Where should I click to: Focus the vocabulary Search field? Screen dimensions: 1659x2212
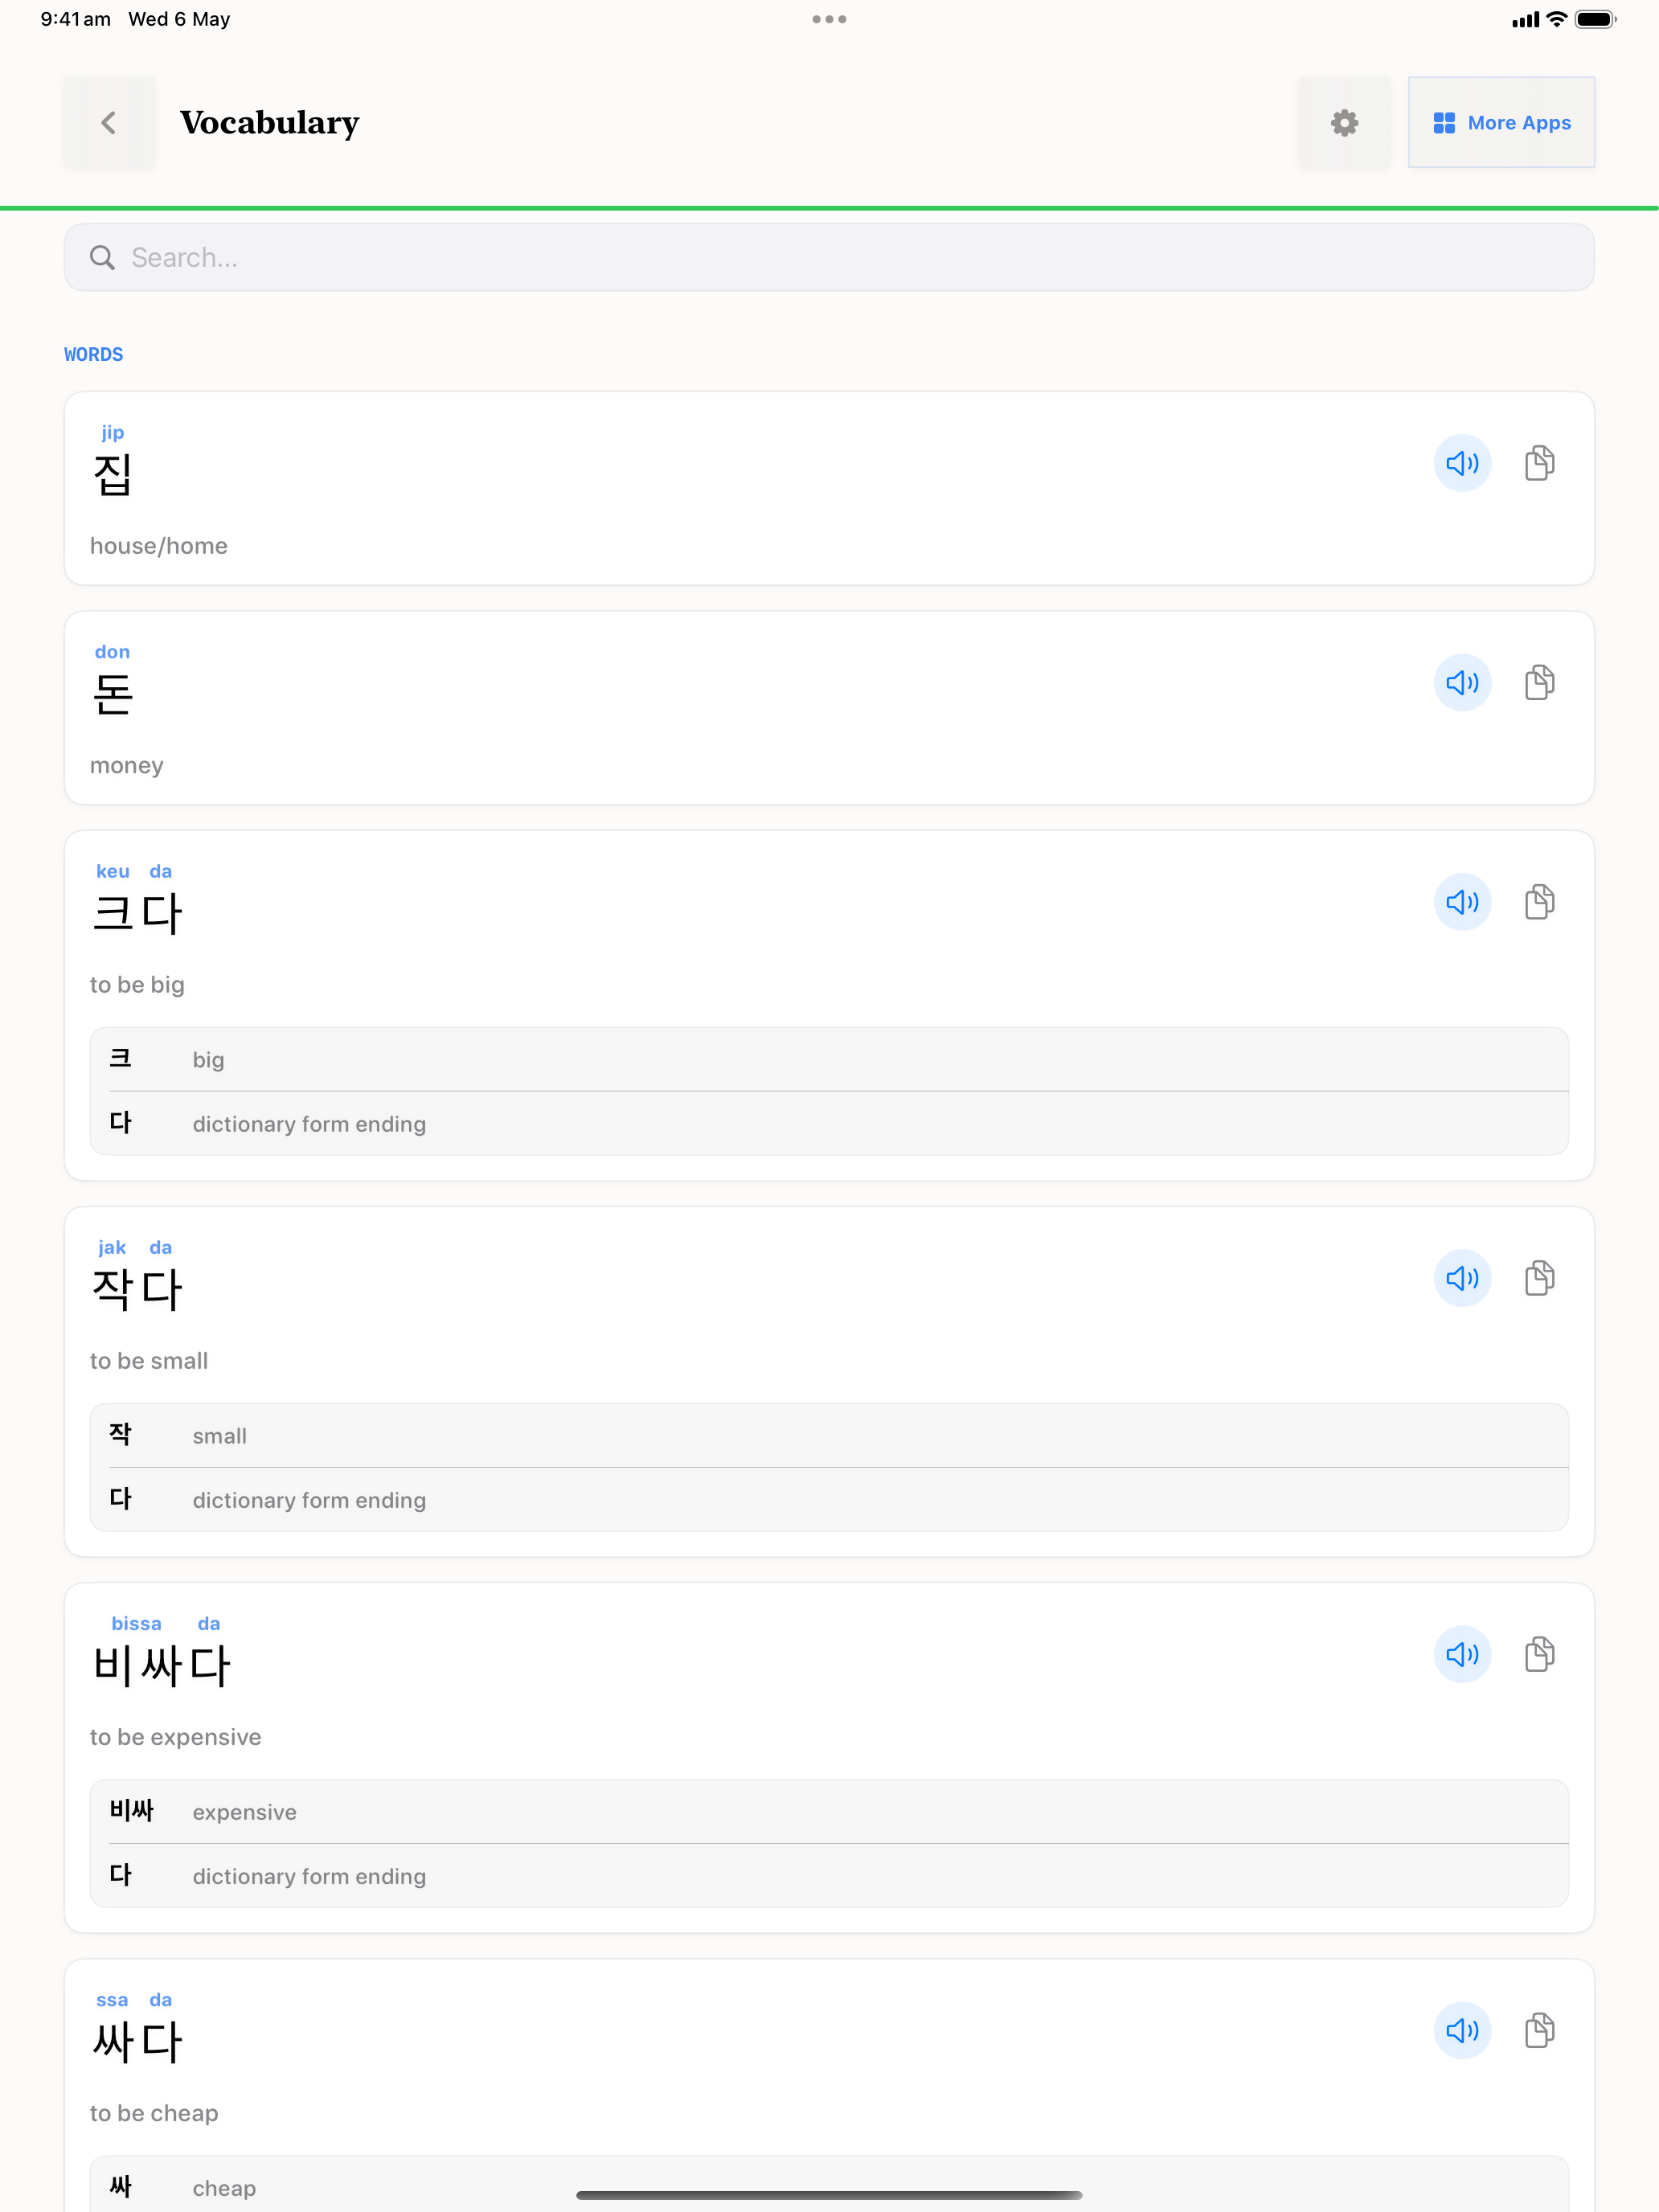click(x=829, y=258)
